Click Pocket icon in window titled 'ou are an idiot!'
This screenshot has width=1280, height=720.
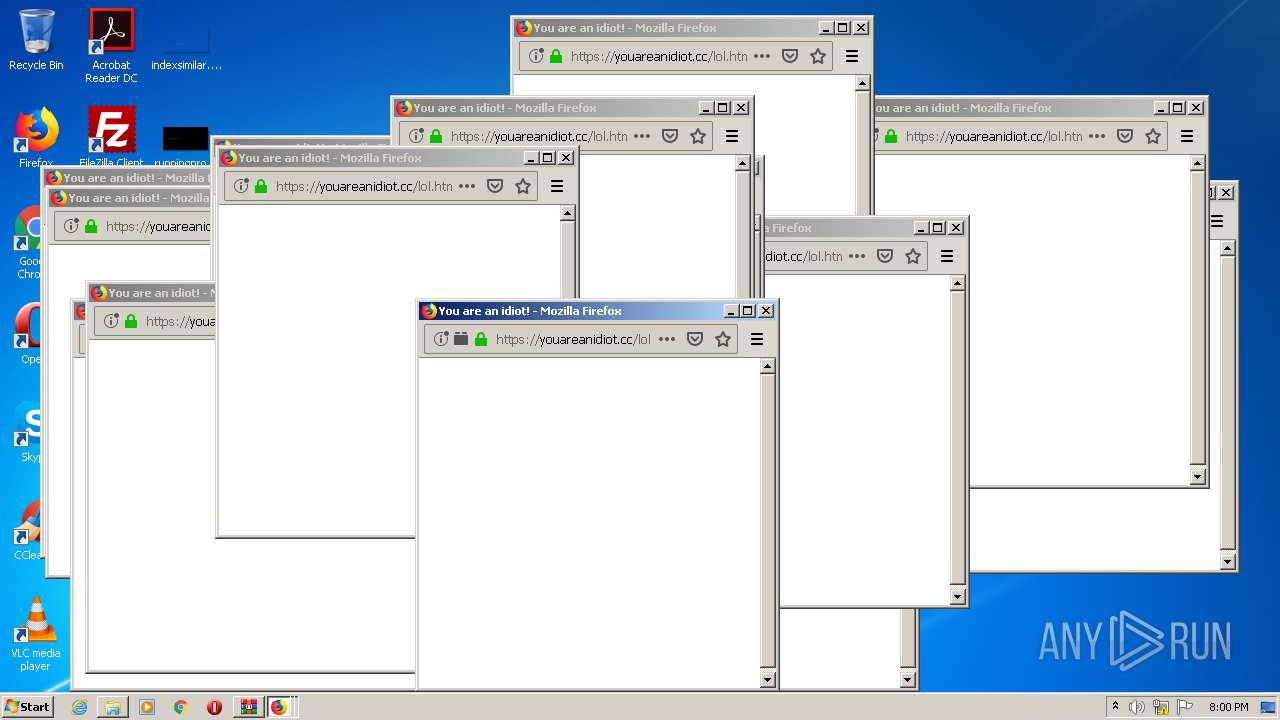1125,136
